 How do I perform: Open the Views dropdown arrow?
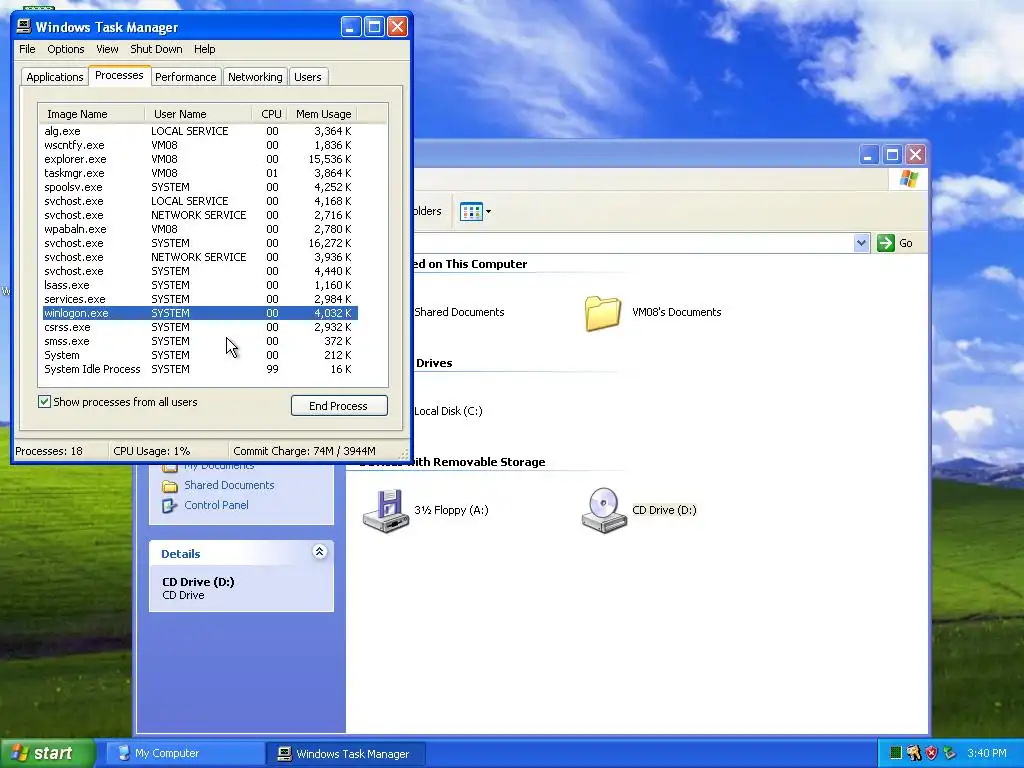(488, 212)
